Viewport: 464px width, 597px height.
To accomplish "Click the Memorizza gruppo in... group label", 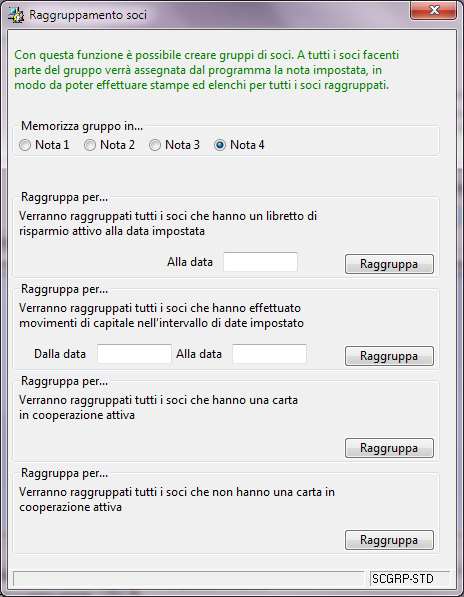I will 82,126.
